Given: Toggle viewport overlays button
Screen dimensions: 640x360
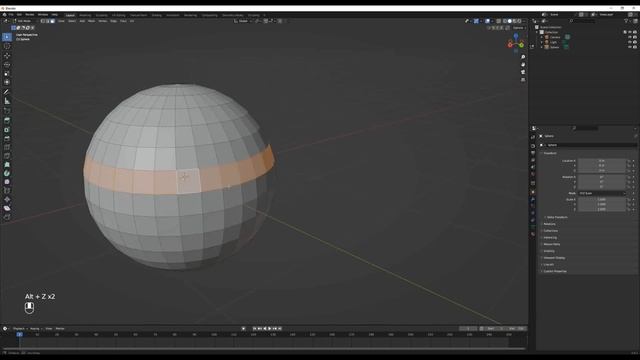Looking at the screenshot, I should click(x=487, y=21).
